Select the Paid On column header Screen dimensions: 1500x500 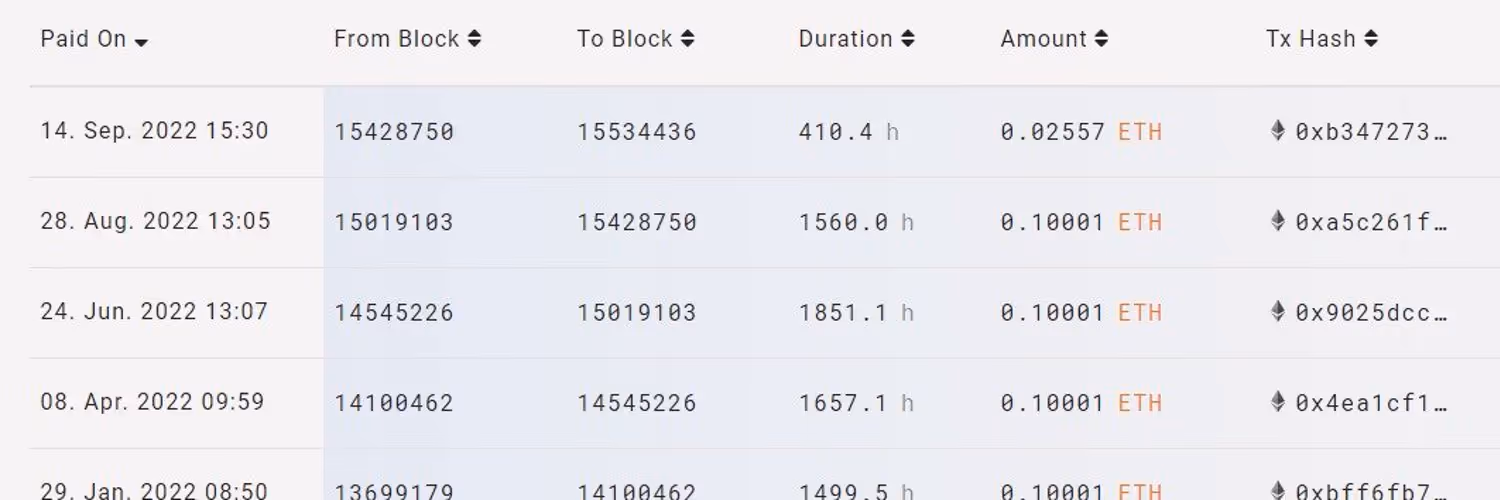pyautogui.click(x=83, y=39)
